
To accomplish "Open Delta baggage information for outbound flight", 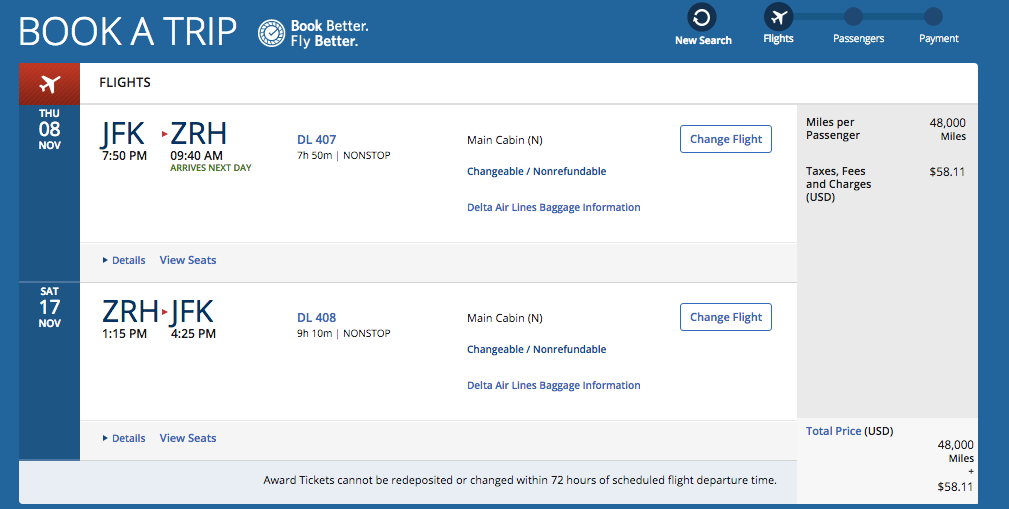I will point(553,208).
